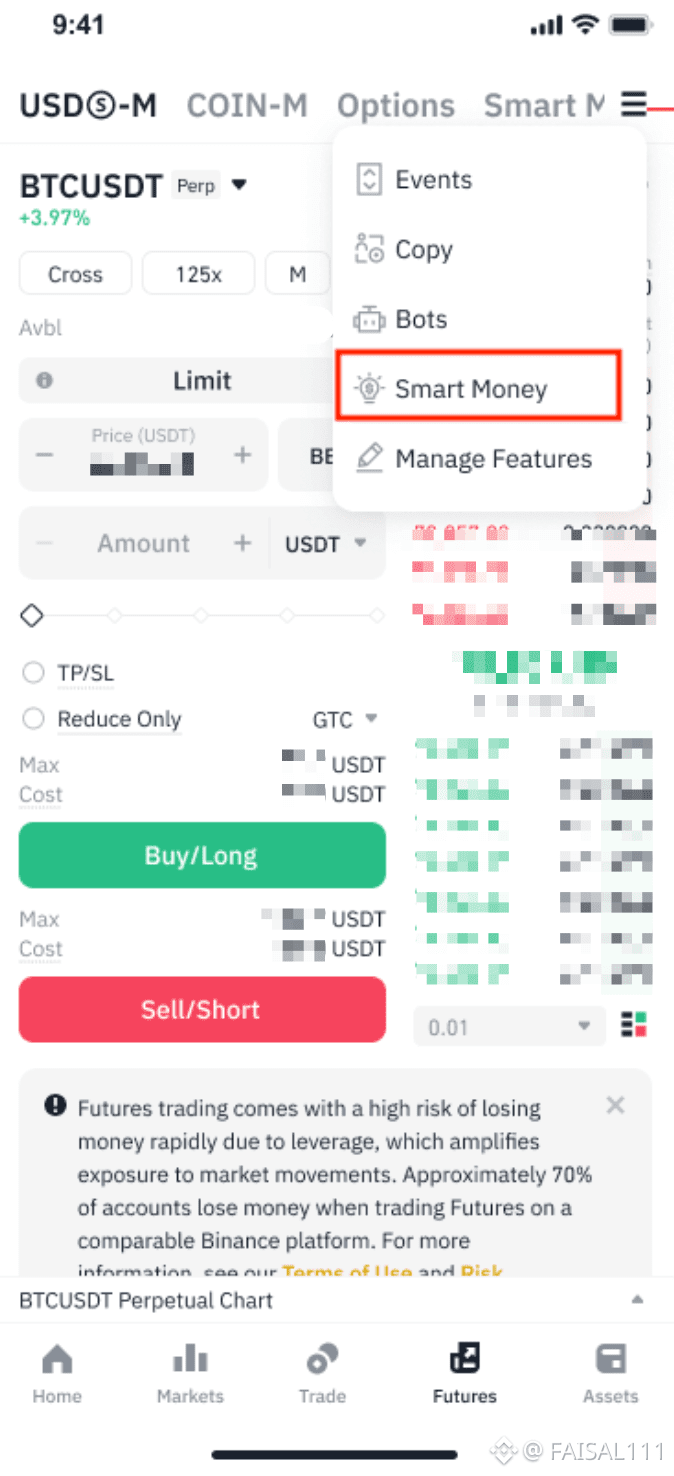The image size is (674, 1476).
Task: Expand the BTCUSDT Perpetual Chart
Action: click(x=637, y=1300)
